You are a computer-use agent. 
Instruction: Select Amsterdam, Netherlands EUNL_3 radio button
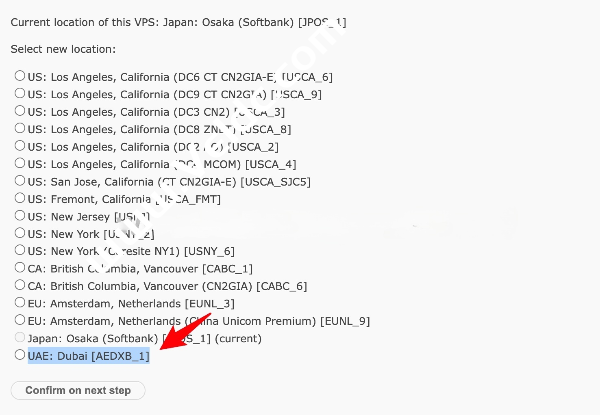20,303
